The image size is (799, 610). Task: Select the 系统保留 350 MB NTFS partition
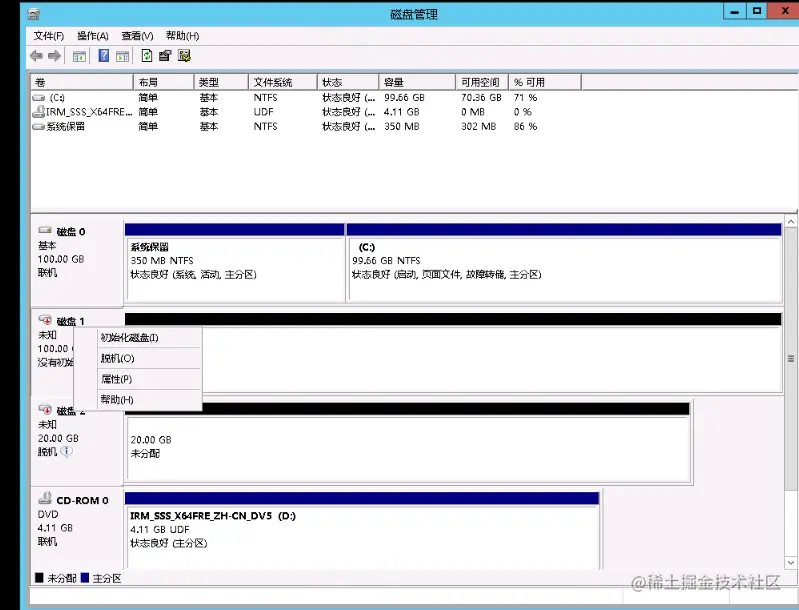pyautogui.click(x=235, y=263)
